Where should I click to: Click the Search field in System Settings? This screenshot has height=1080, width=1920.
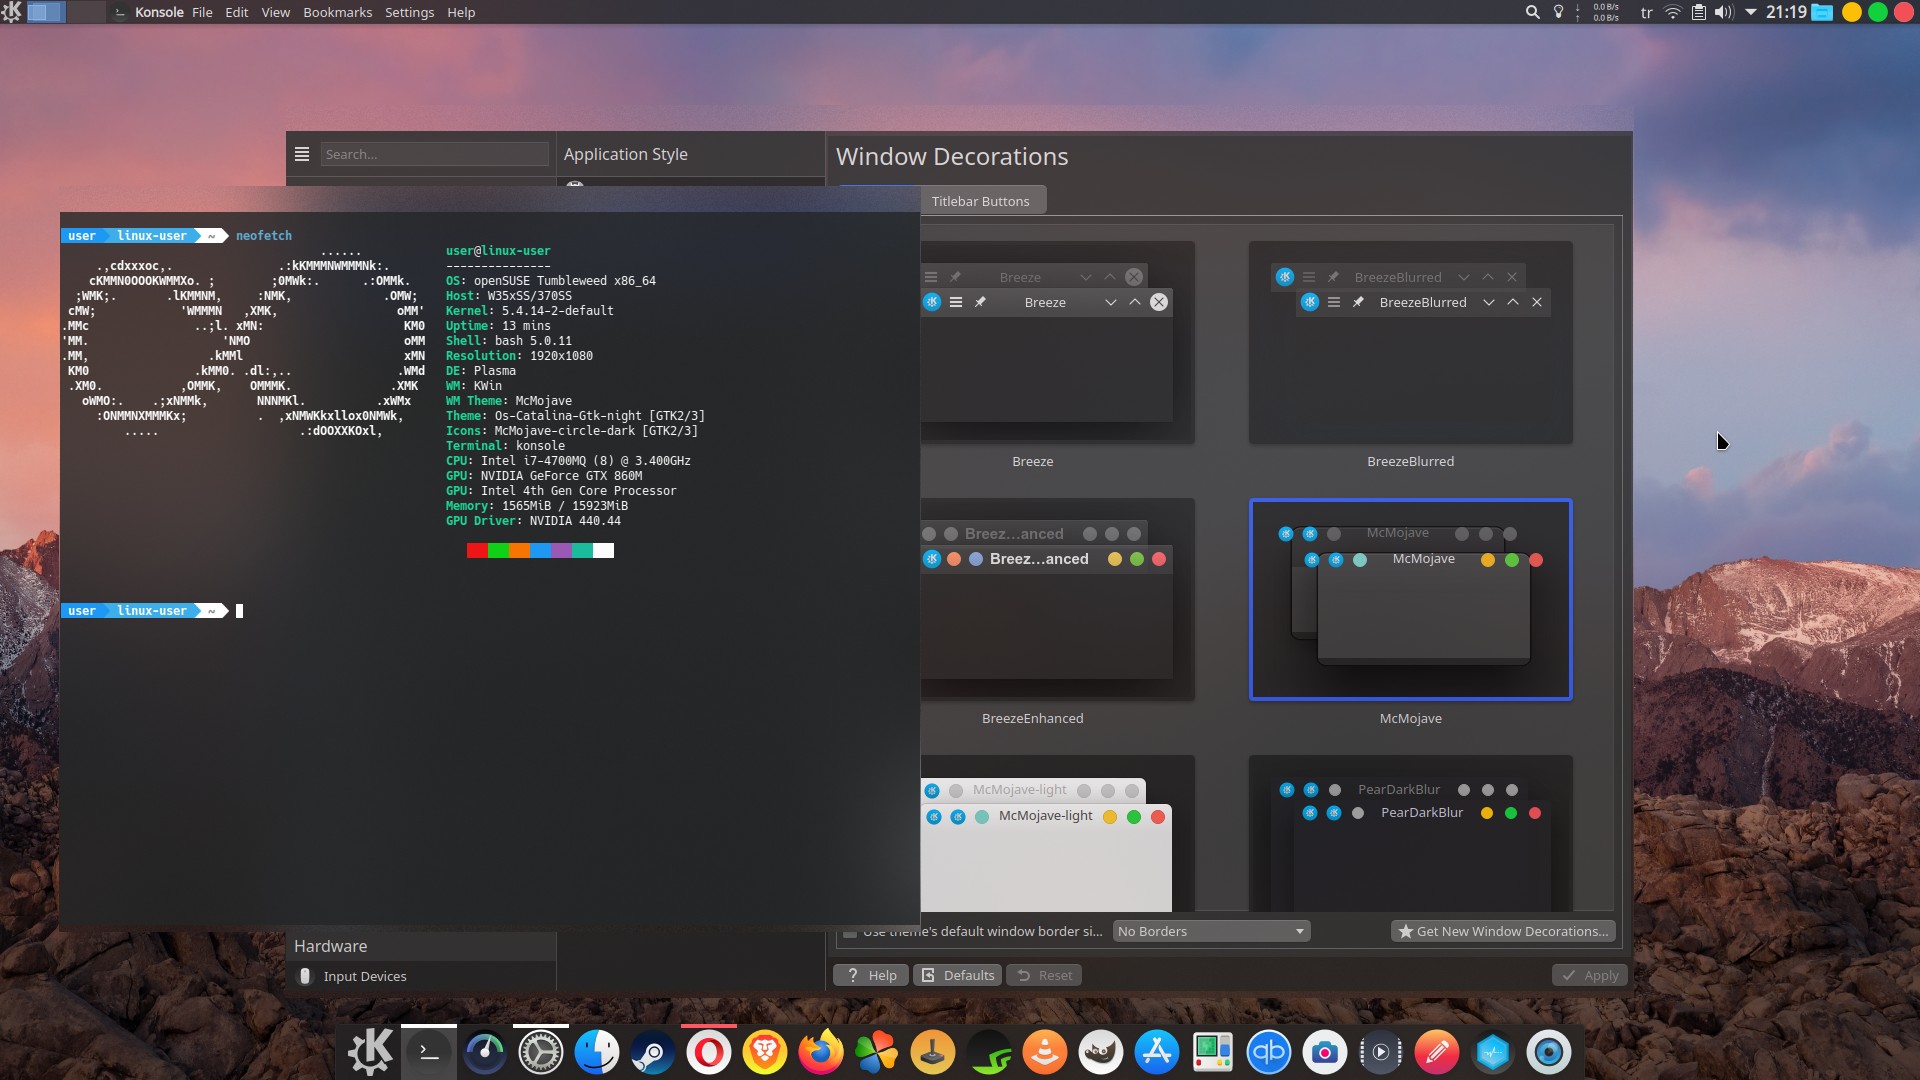[434, 153]
